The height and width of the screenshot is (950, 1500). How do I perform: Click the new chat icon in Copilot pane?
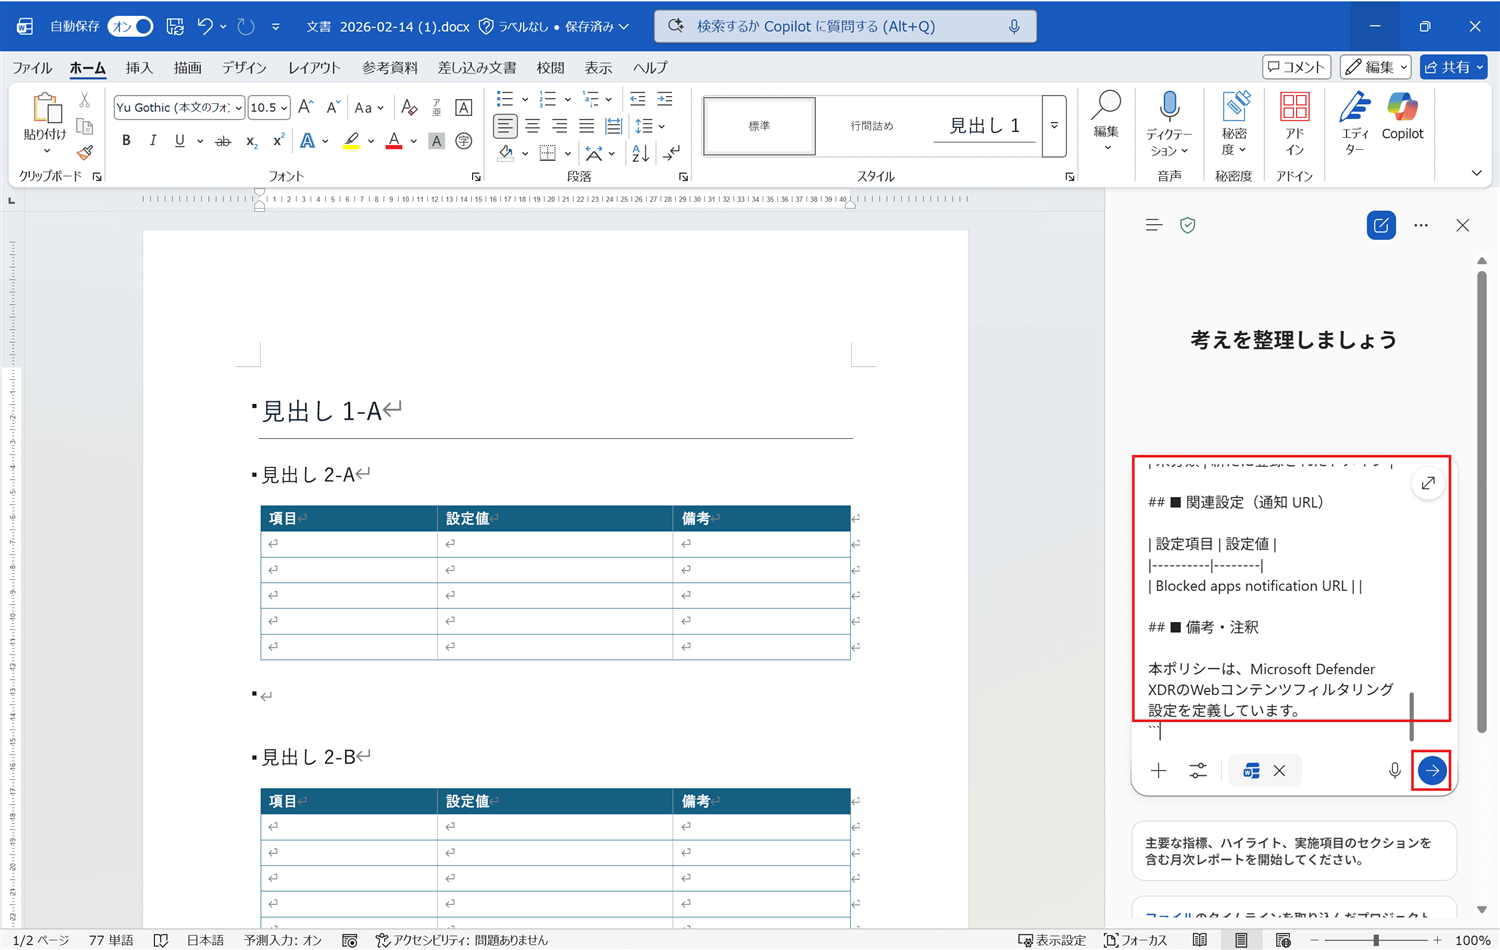[1381, 225]
